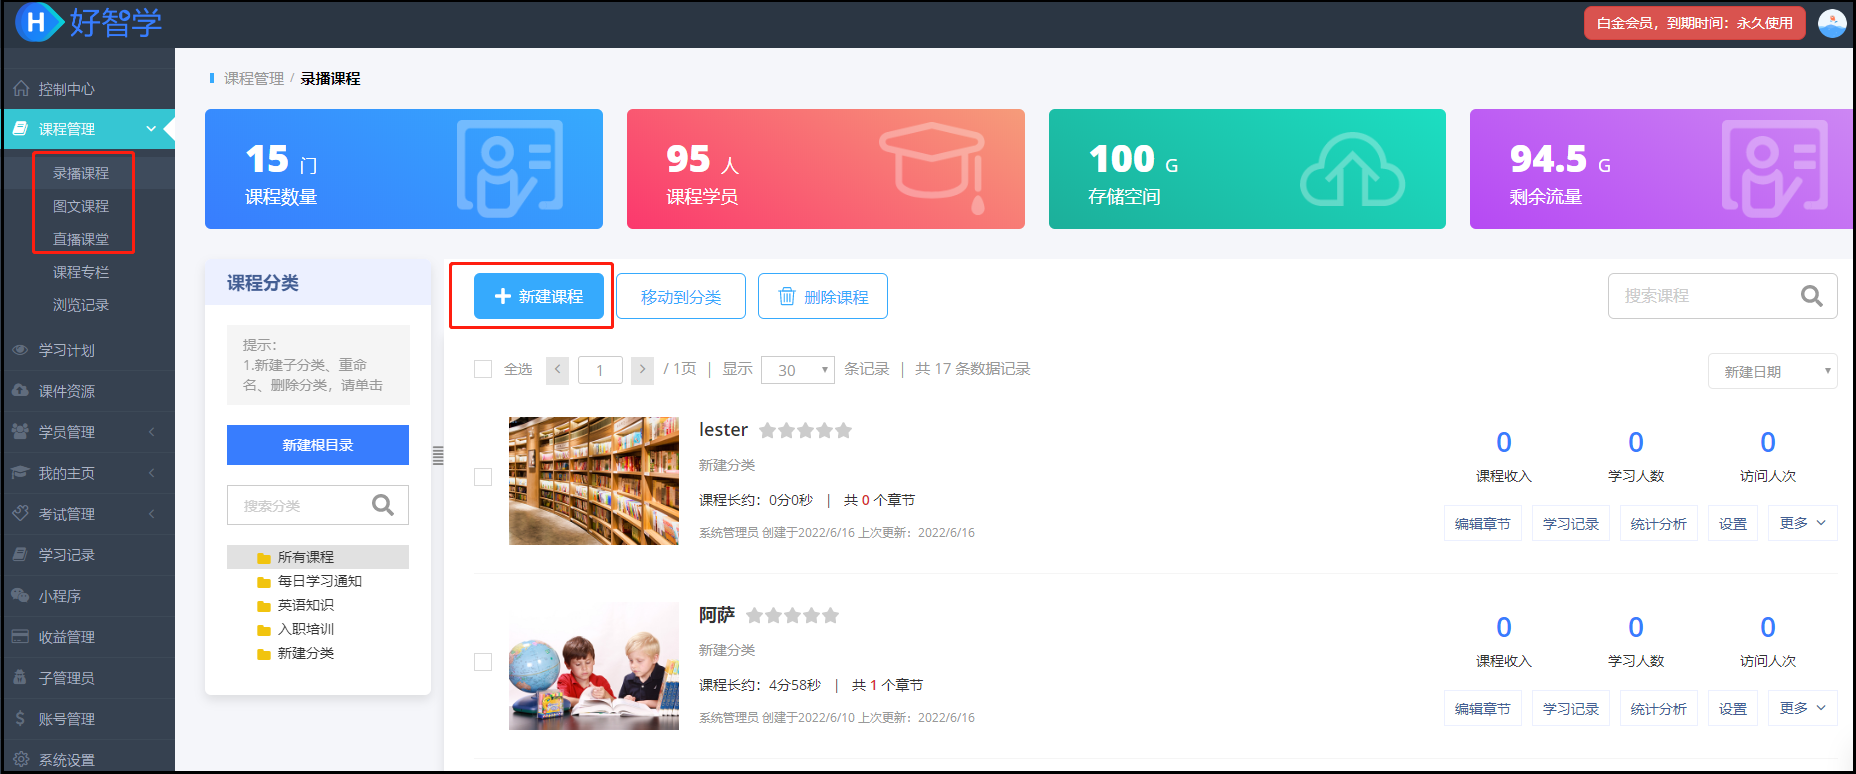
Task: Open 图文课程 in the sidebar
Action: pyautogui.click(x=81, y=206)
